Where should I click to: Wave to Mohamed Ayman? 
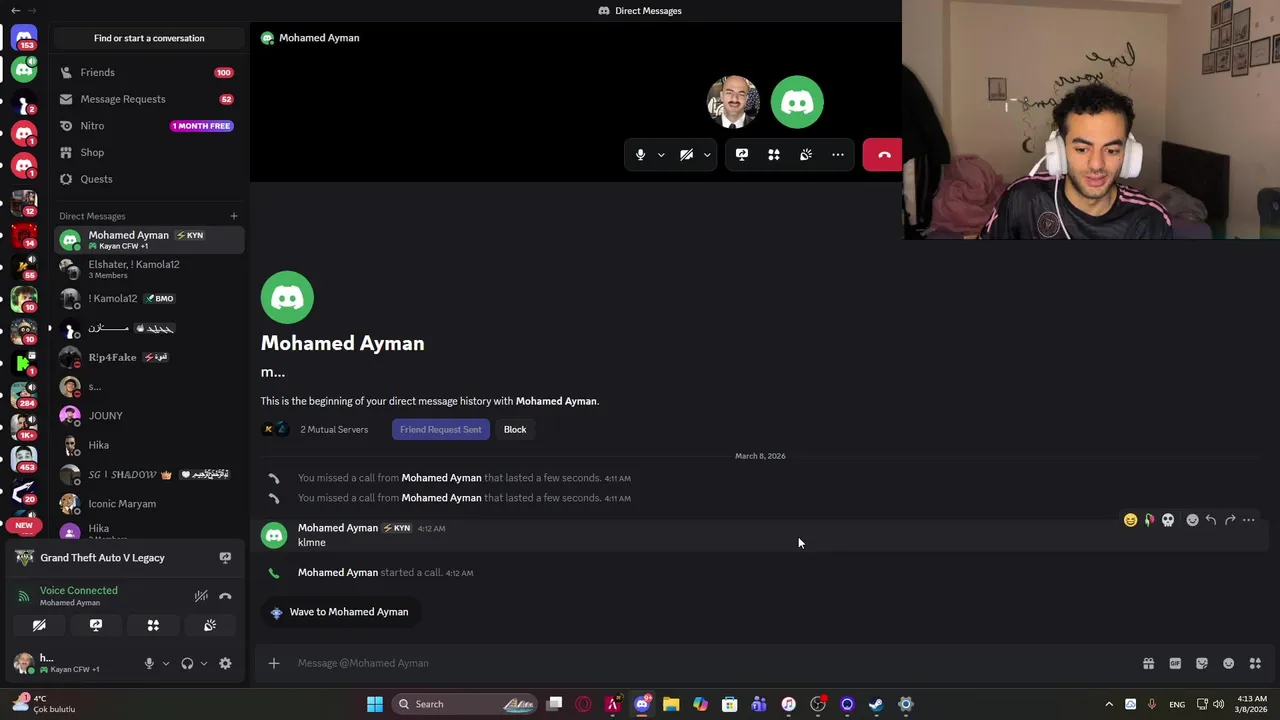coord(339,612)
